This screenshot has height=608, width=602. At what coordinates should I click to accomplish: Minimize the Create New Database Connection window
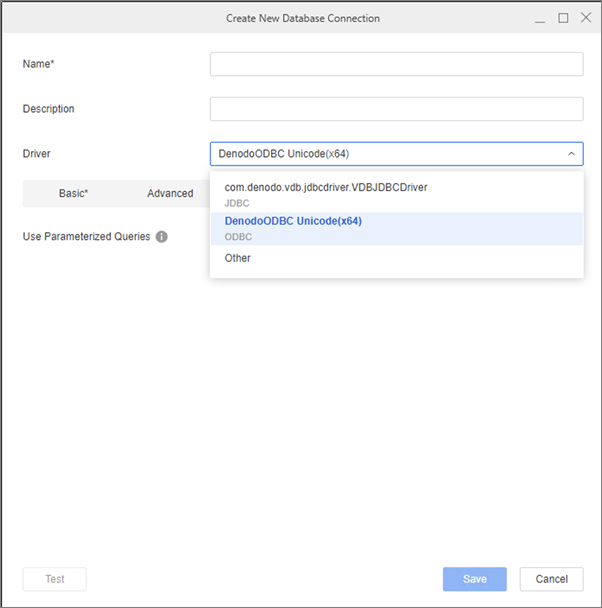[540, 18]
